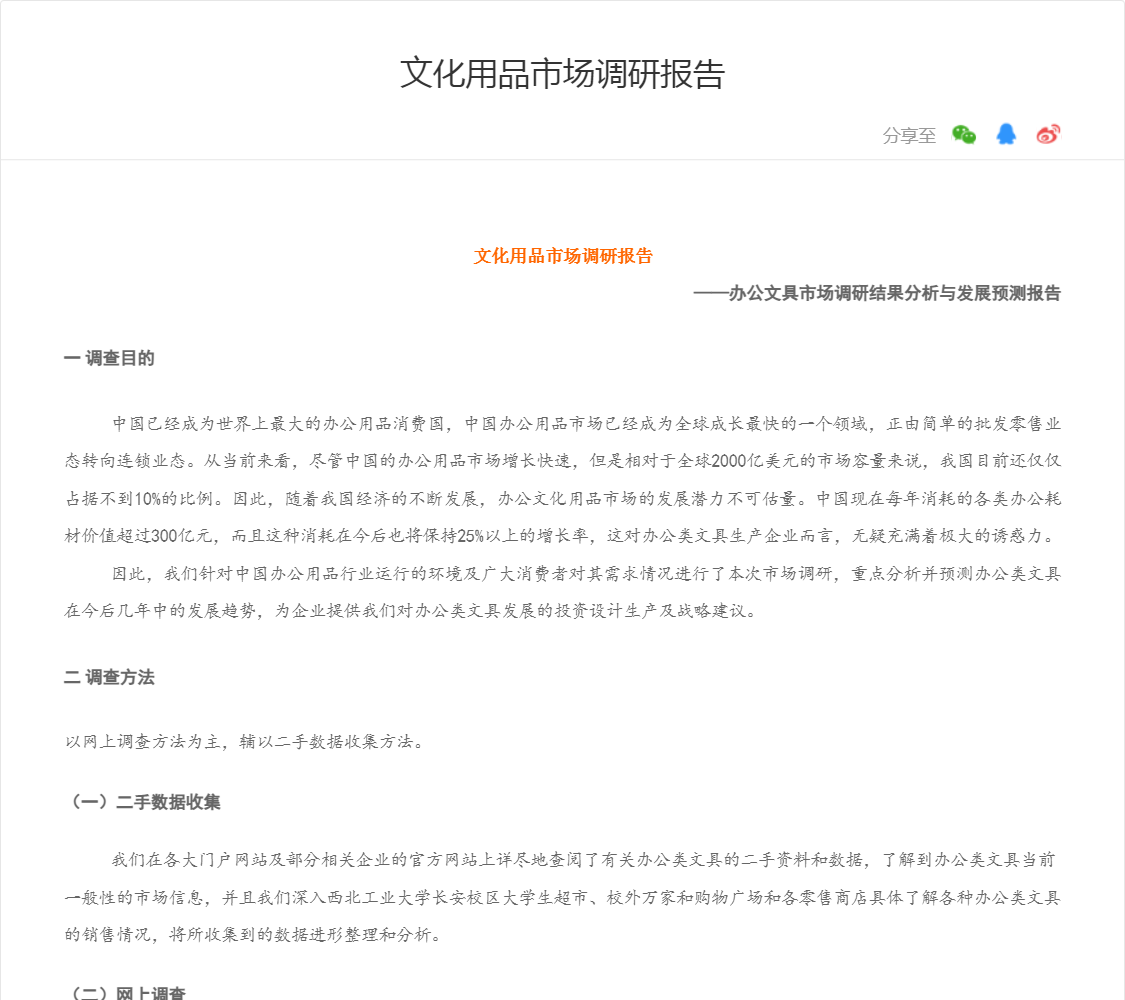Screen dimensions: 1125x1000
Task: Click the （一）二手数据收集 subheading
Action: tap(142, 802)
